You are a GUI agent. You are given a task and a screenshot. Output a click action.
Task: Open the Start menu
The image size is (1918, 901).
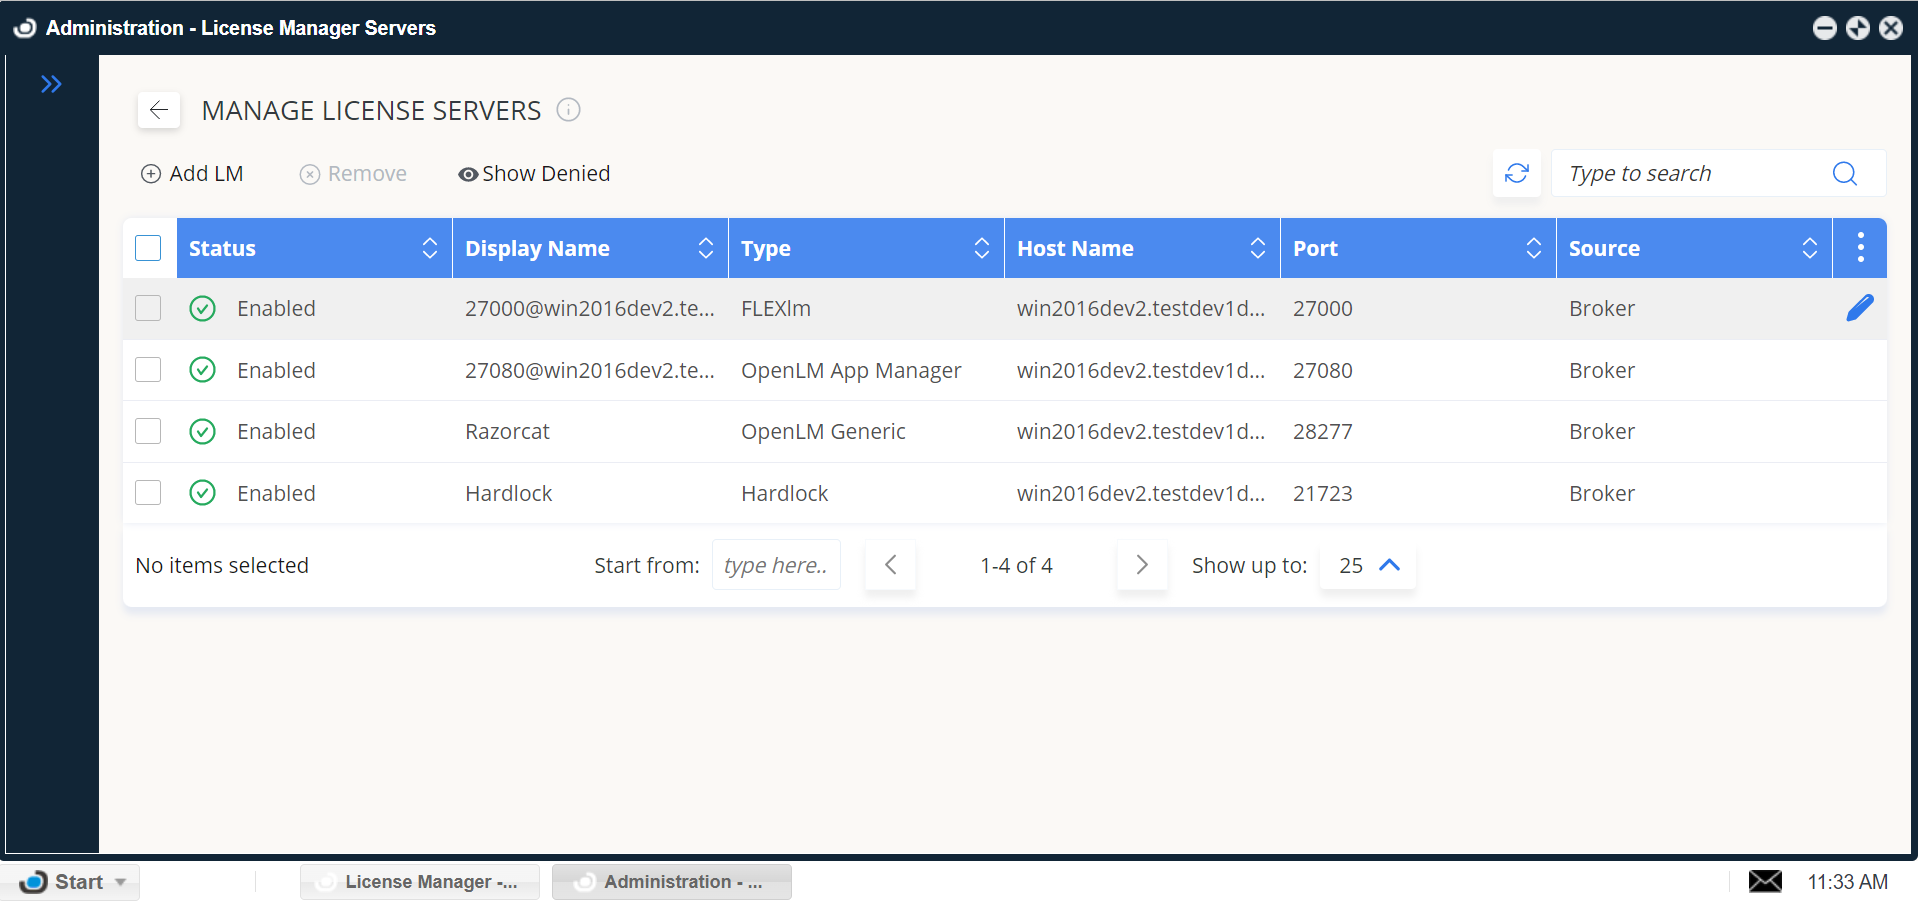(70, 882)
